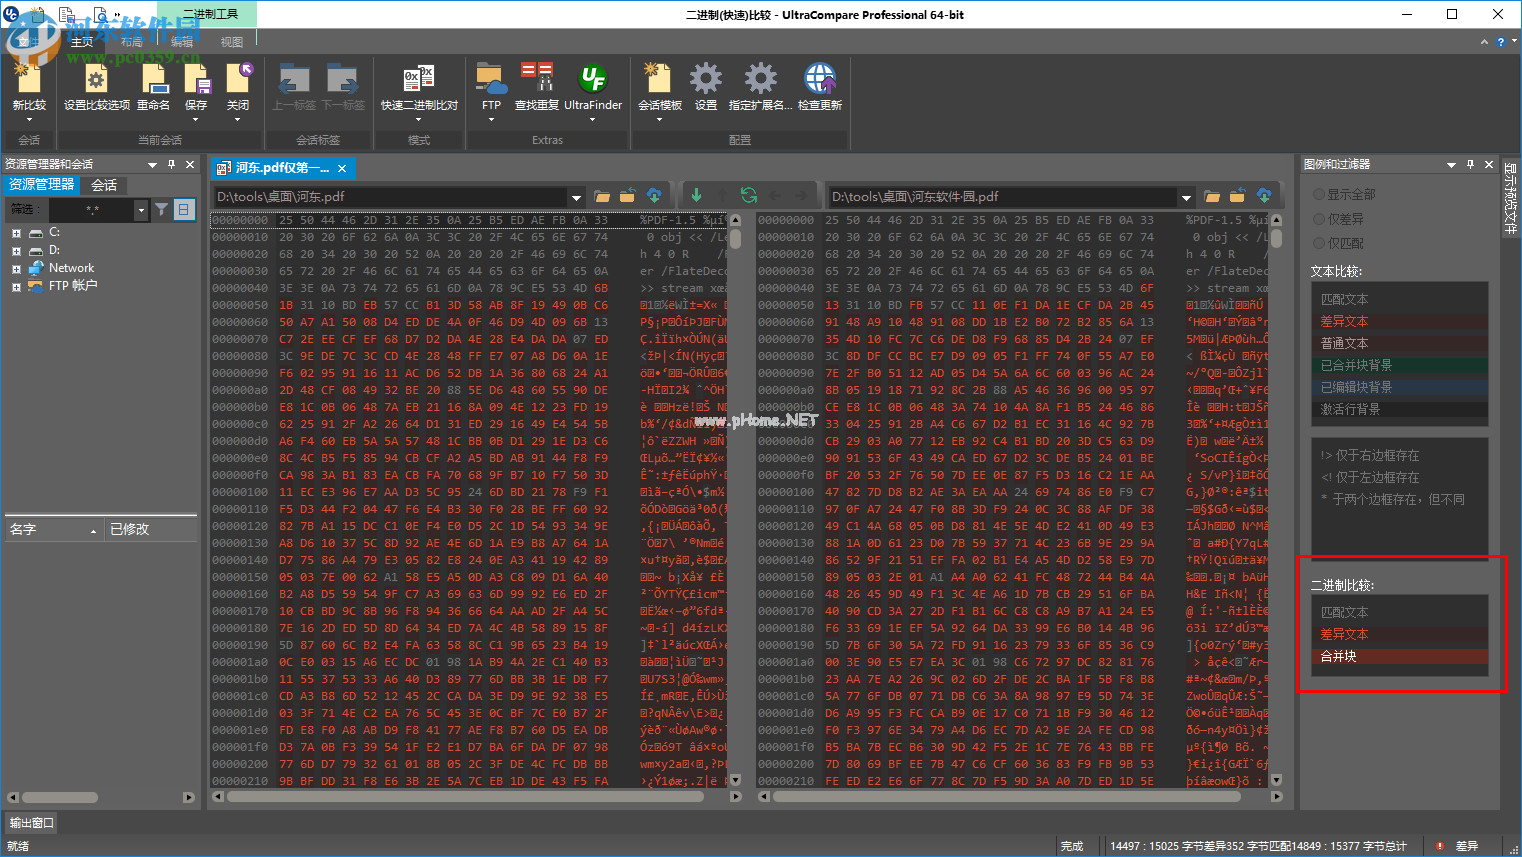Expand the Network tree node
Screen dimensions: 1522x857
(16, 269)
